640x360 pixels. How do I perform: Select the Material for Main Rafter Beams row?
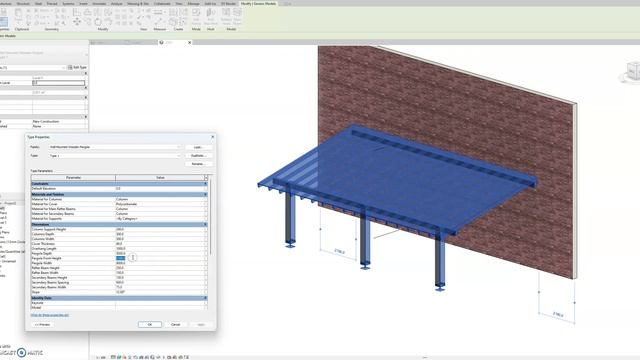(119, 209)
